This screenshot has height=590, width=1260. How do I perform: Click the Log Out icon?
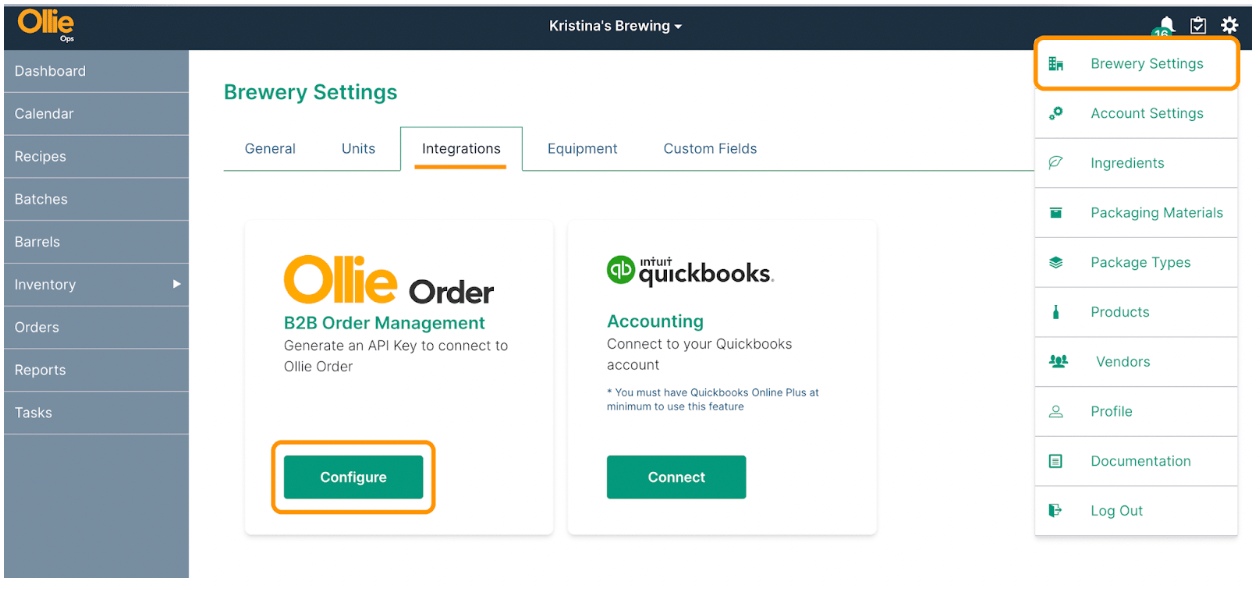(1056, 510)
